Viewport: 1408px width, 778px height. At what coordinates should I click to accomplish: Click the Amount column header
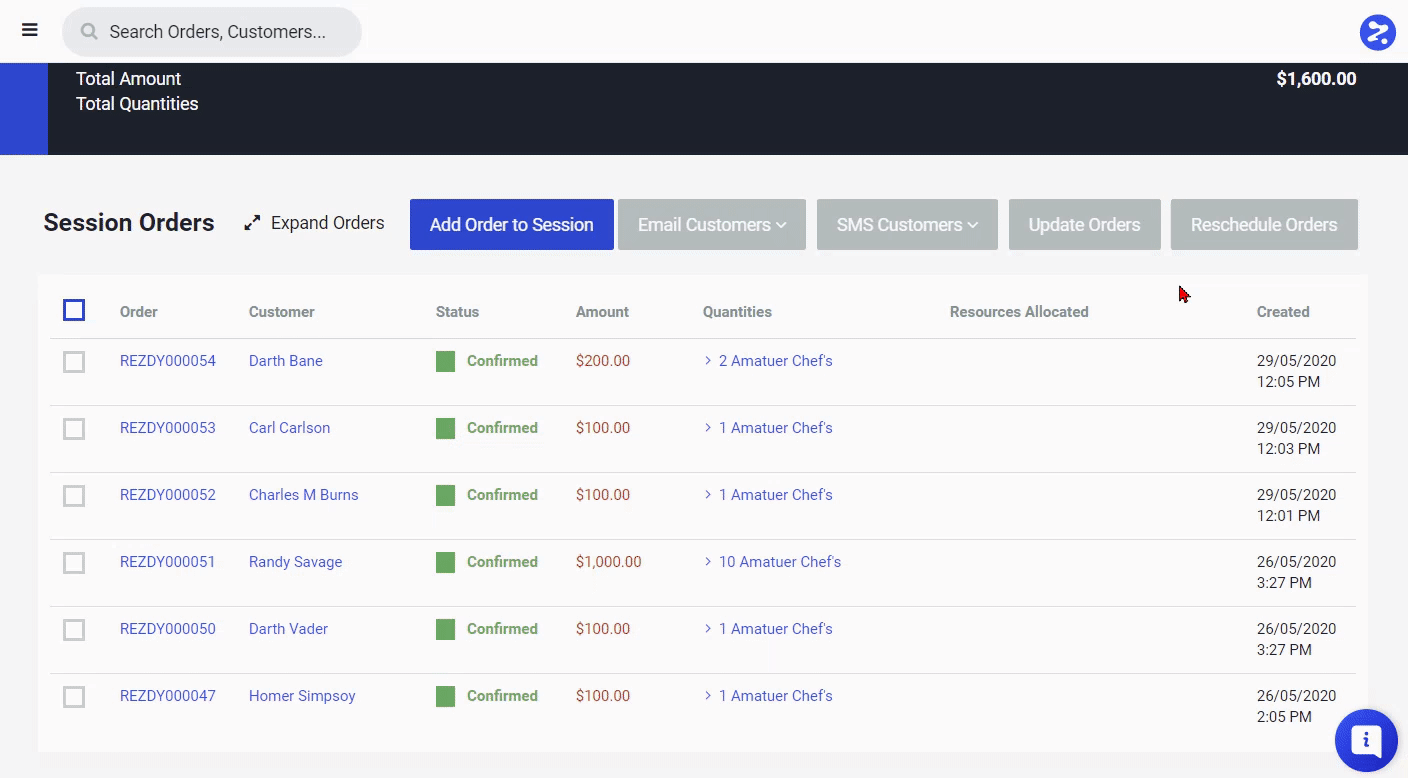point(602,312)
